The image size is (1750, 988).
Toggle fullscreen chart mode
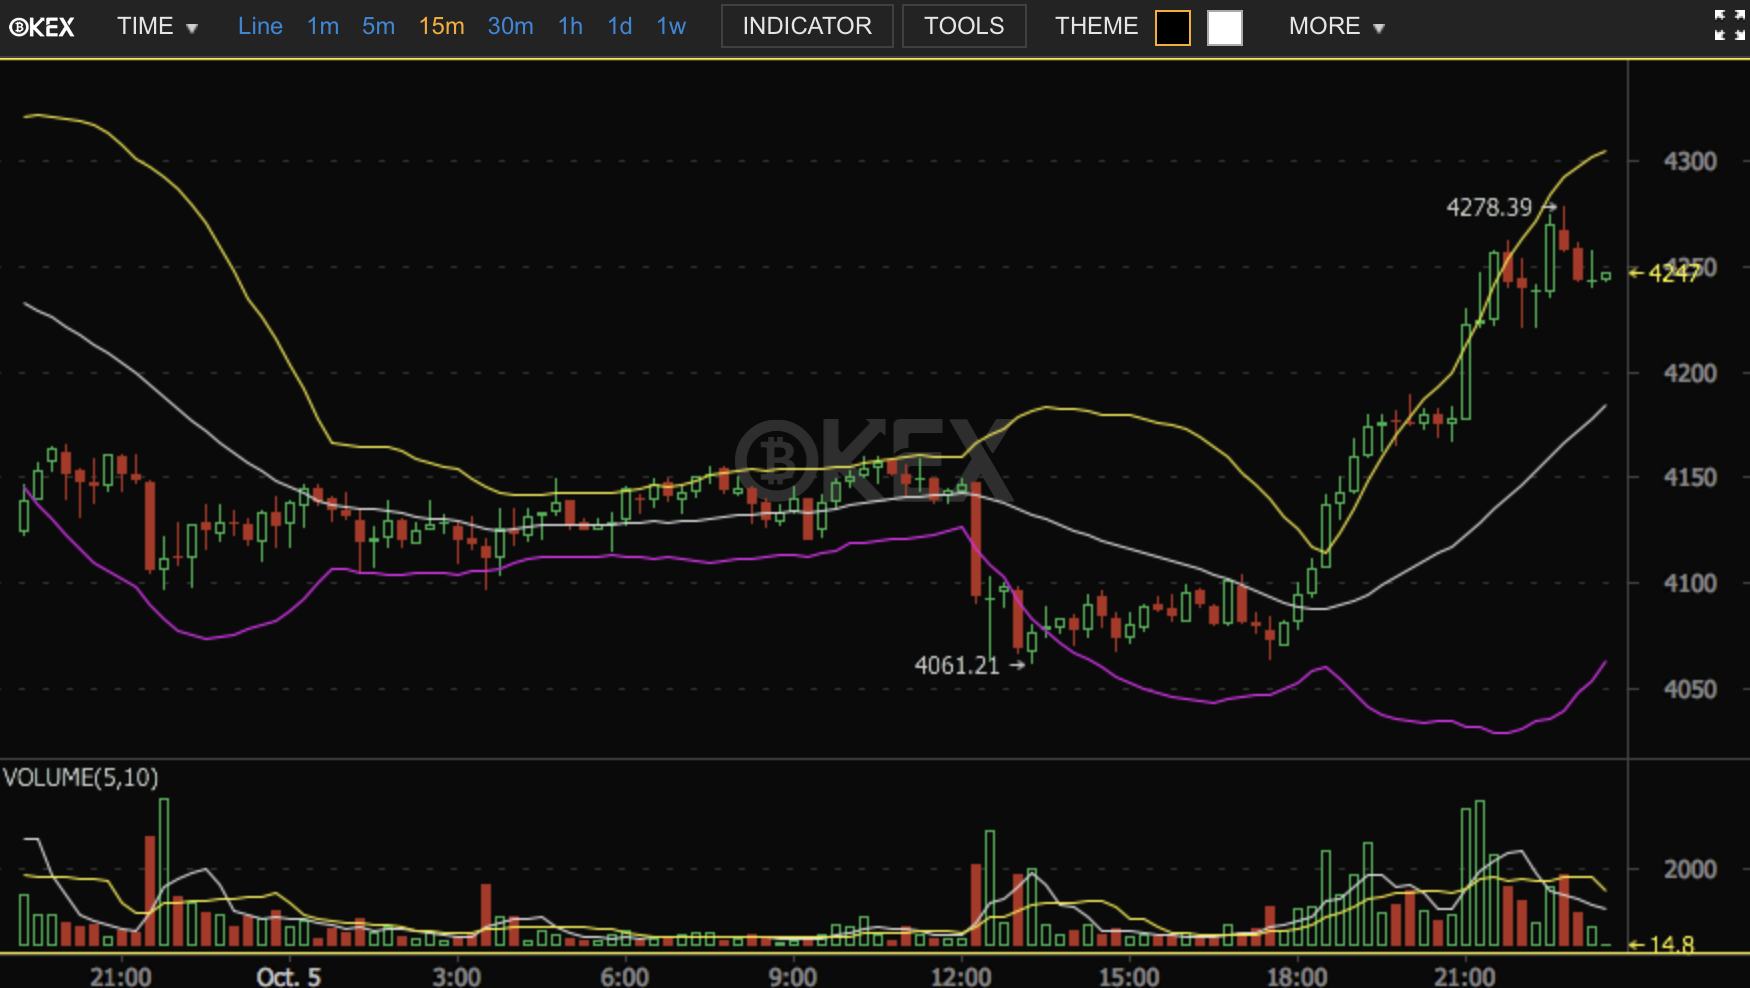(x=1729, y=26)
